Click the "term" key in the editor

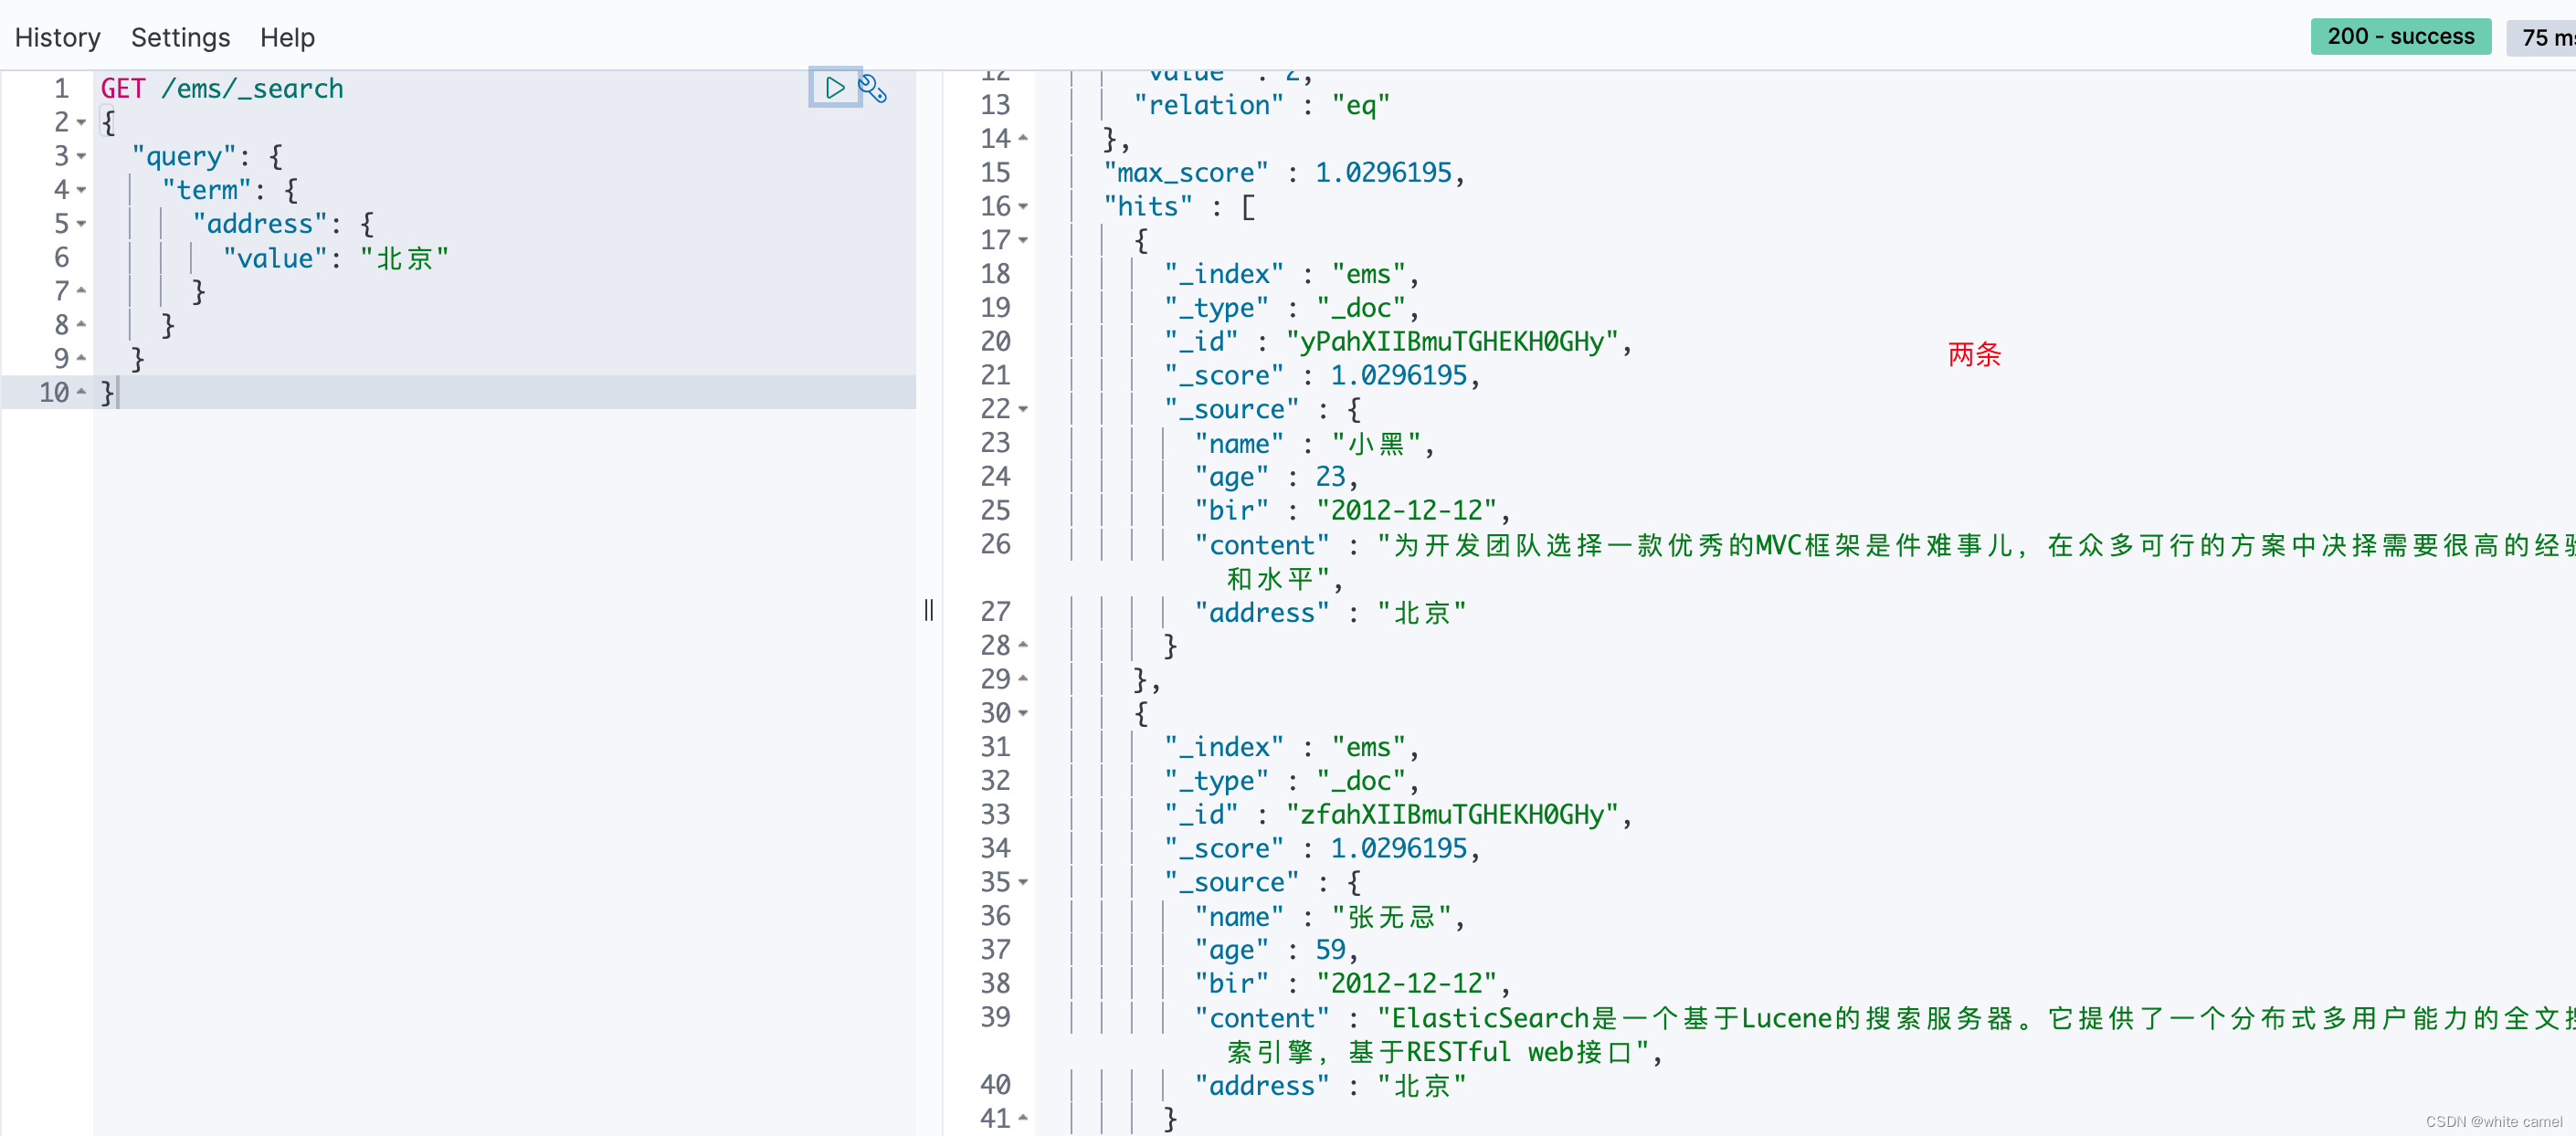(207, 190)
